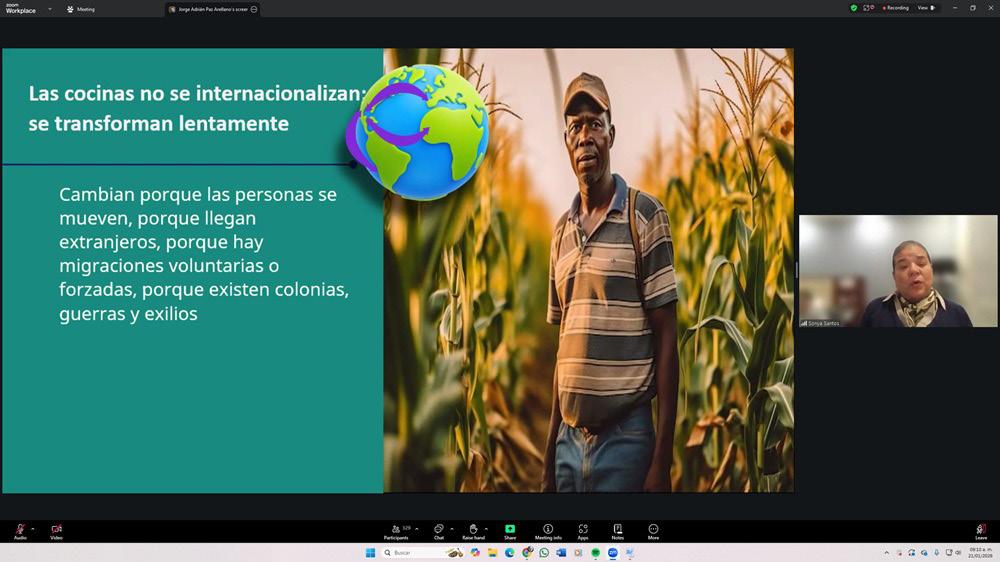Start video with the Video camera icon
The image size is (1000, 562).
pyautogui.click(x=56, y=531)
